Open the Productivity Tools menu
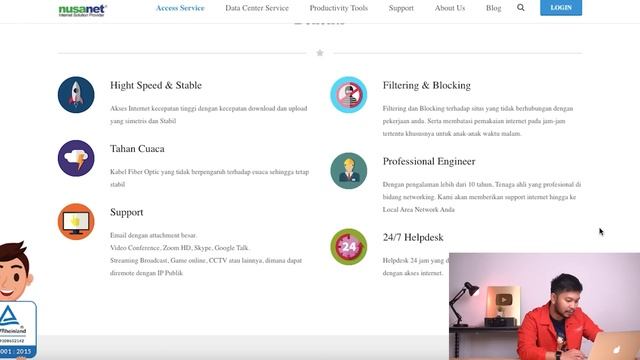This screenshot has width=640, height=360. [338, 8]
